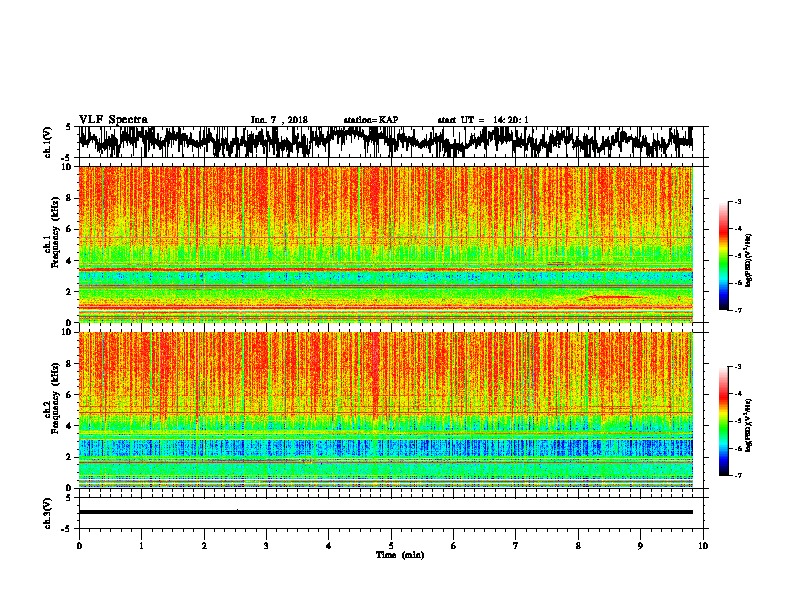Click the time axis tick label "4"
The height and width of the screenshot is (612, 792).
[329, 546]
